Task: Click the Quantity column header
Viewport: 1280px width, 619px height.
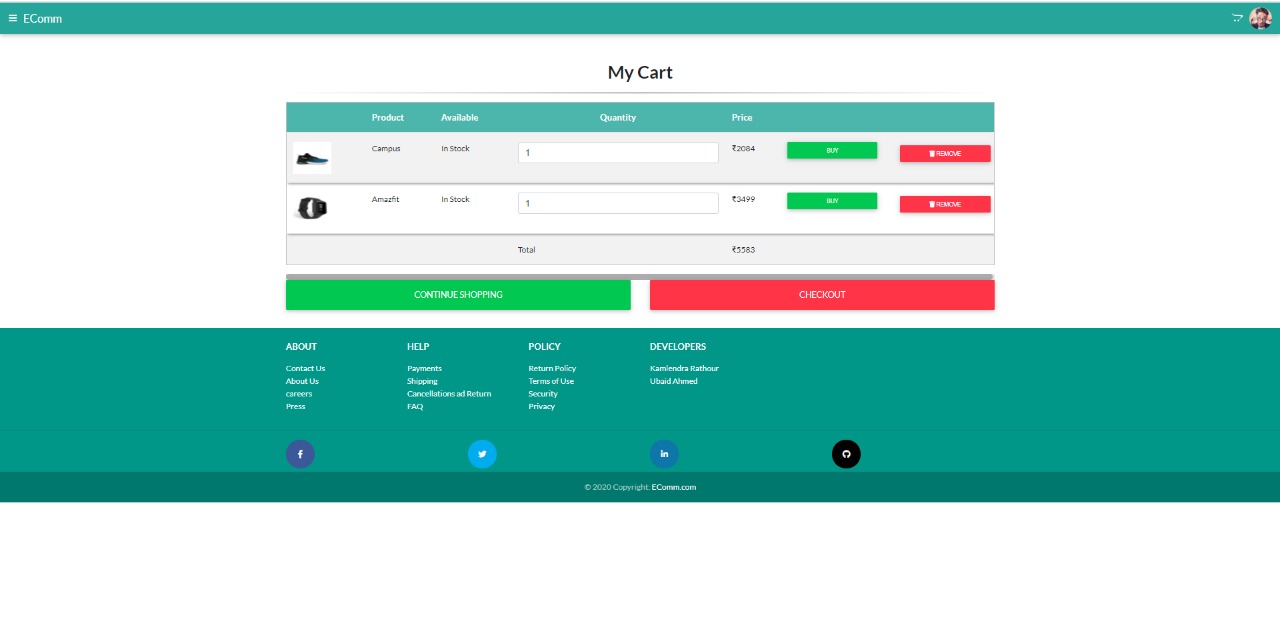Action: [618, 118]
